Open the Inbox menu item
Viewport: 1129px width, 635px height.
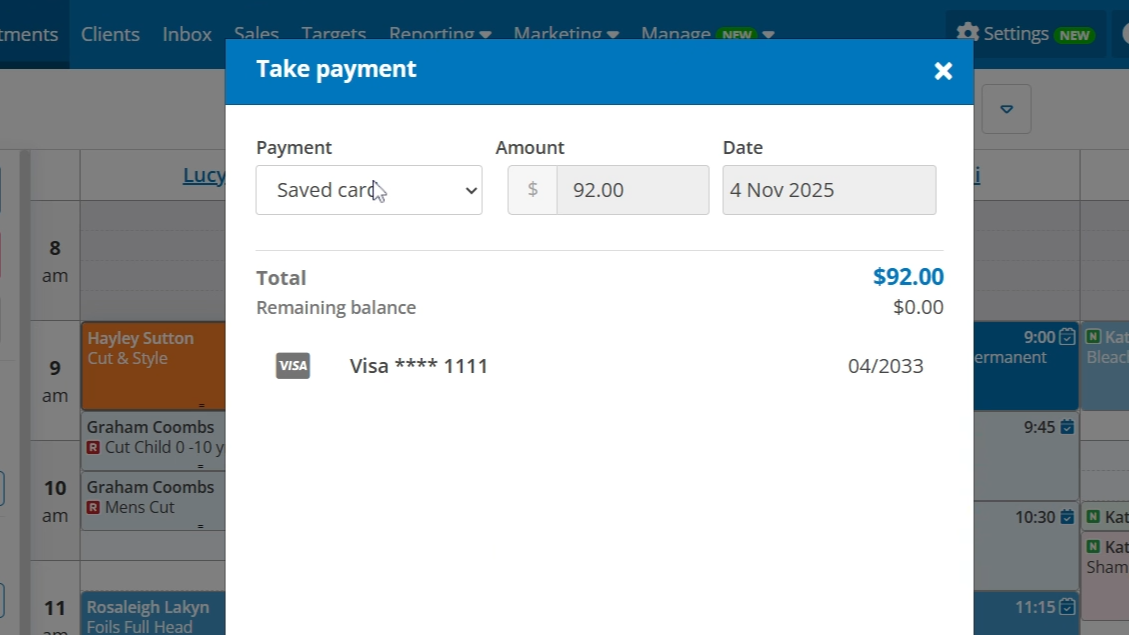[186, 34]
